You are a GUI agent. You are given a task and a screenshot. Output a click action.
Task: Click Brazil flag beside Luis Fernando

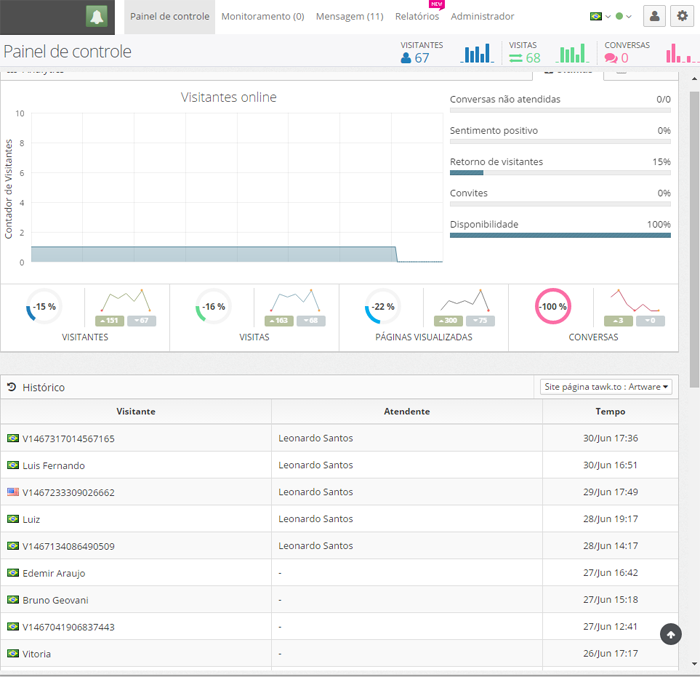(x=13, y=465)
